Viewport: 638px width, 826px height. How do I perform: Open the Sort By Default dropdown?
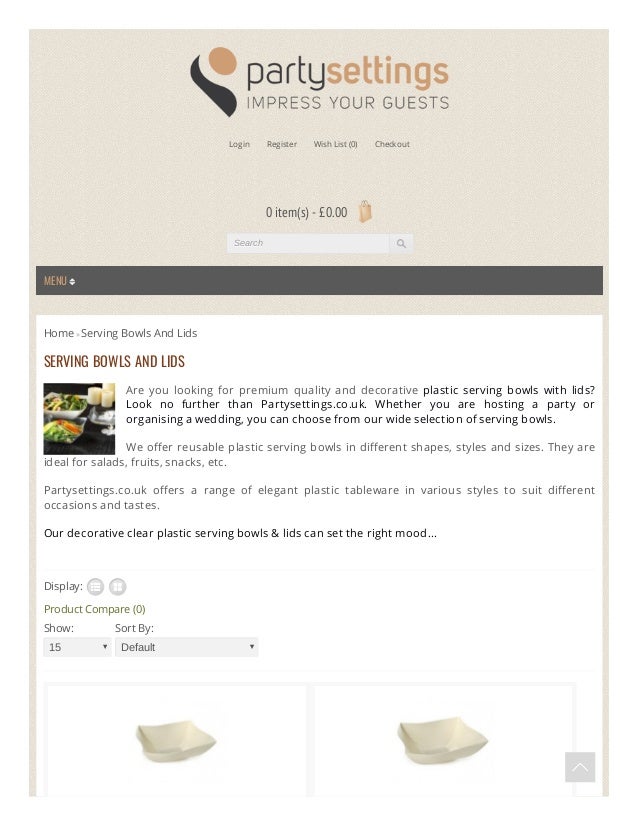187,647
